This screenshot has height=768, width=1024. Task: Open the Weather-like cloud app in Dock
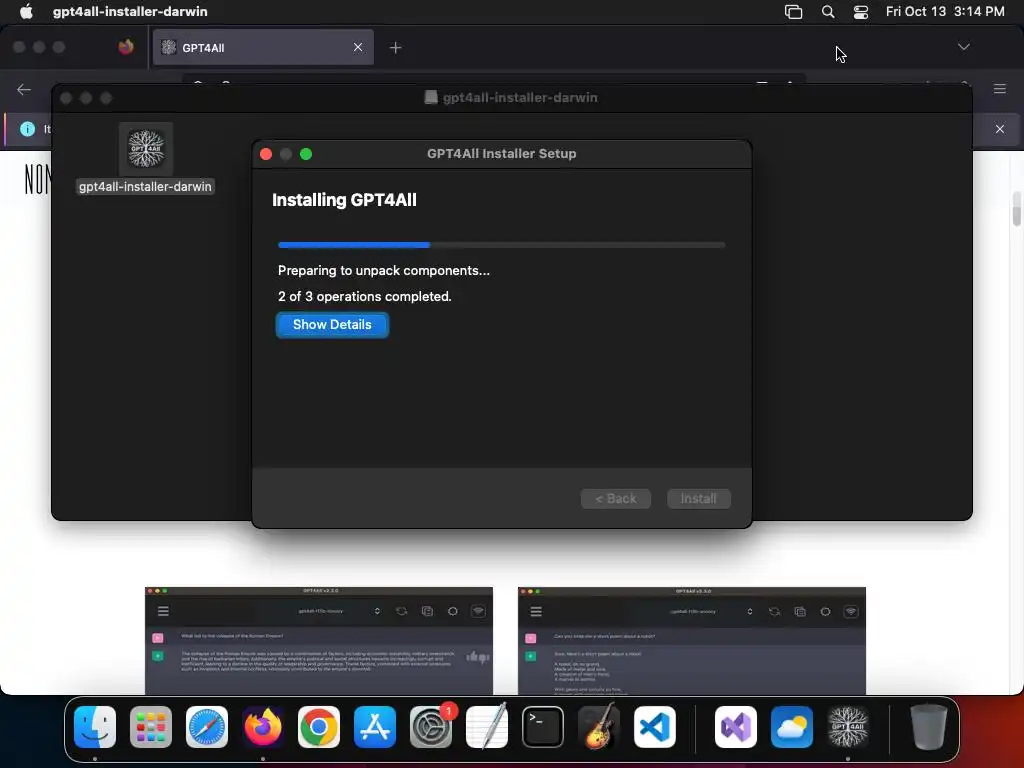coord(792,727)
